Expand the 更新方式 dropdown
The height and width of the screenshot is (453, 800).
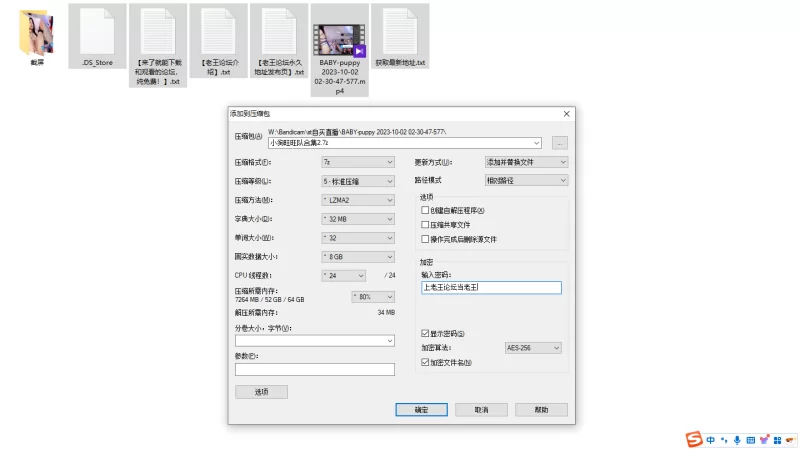coord(526,162)
